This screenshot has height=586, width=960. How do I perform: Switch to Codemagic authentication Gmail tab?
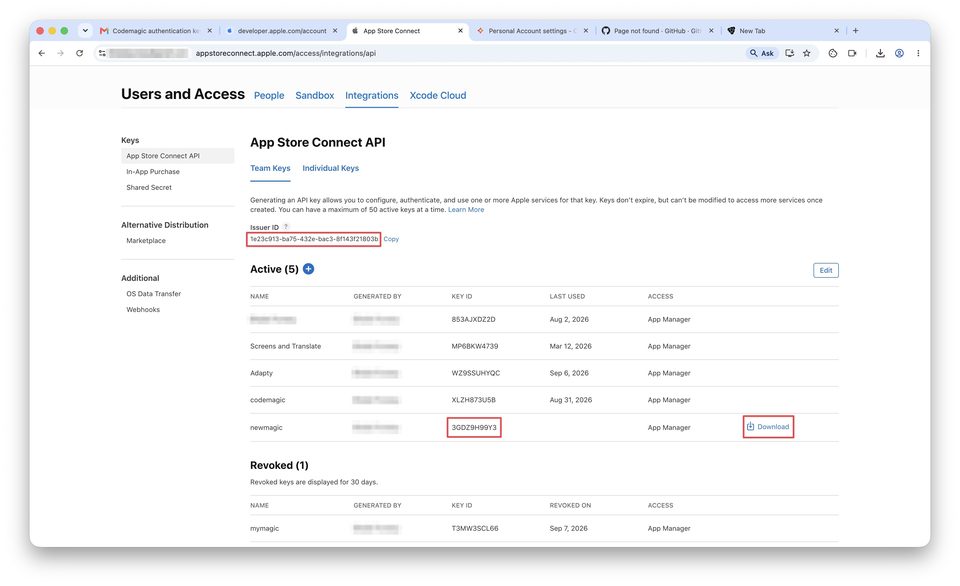pyautogui.click(x=156, y=31)
